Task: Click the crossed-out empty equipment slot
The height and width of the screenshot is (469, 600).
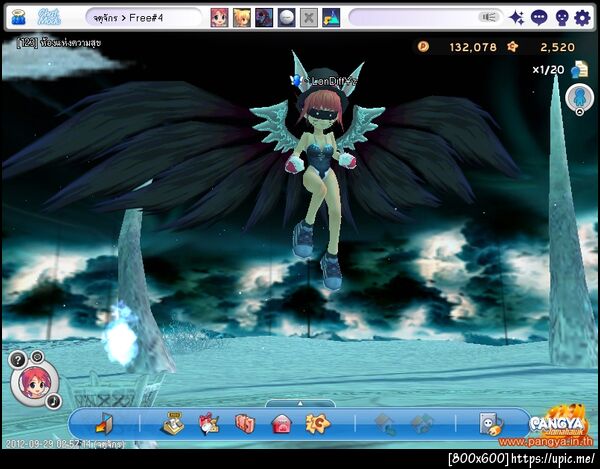Action: coord(308,18)
